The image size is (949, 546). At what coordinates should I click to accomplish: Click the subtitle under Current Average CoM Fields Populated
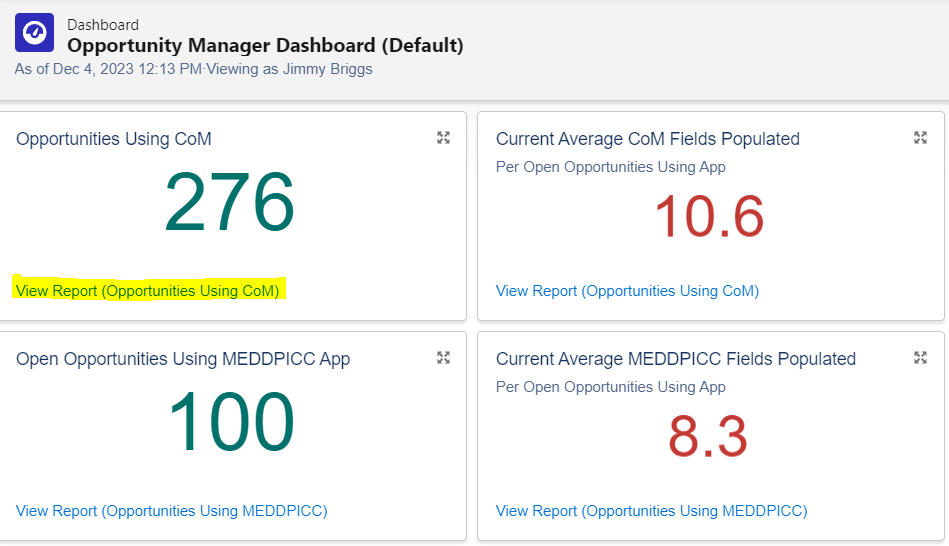610,167
